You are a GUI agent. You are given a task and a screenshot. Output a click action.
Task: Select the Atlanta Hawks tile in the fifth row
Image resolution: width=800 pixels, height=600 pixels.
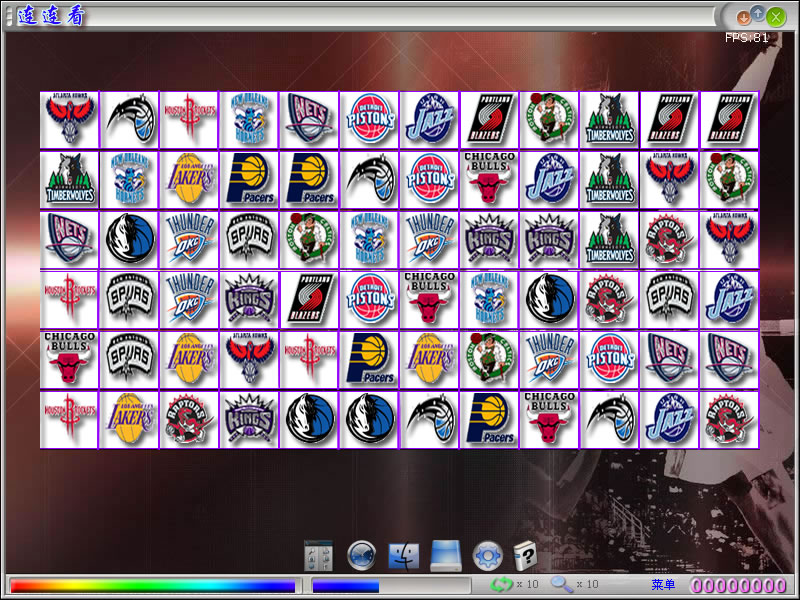click(x=249, y=360)
